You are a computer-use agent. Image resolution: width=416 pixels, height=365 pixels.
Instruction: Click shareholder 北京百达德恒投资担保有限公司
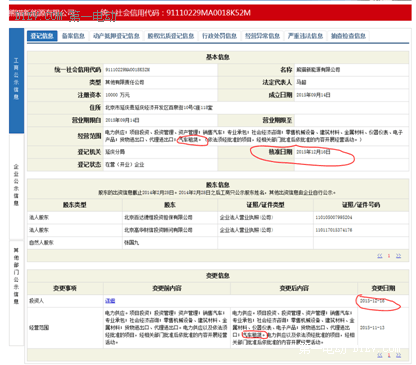pyautogui.click(x=158, y=217)
